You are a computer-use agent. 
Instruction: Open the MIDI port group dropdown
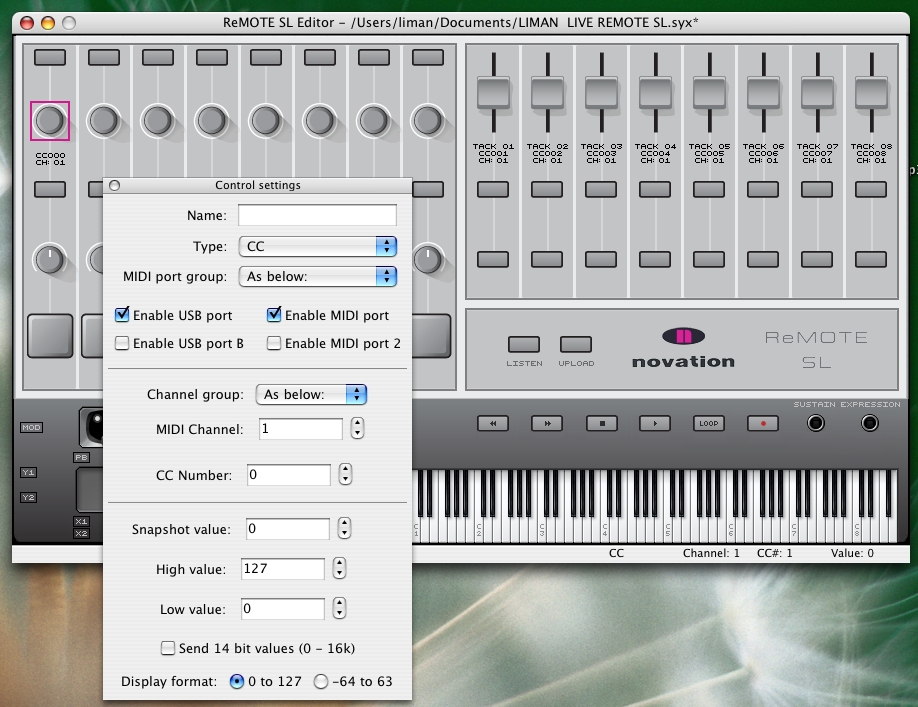tap(317, 276)
